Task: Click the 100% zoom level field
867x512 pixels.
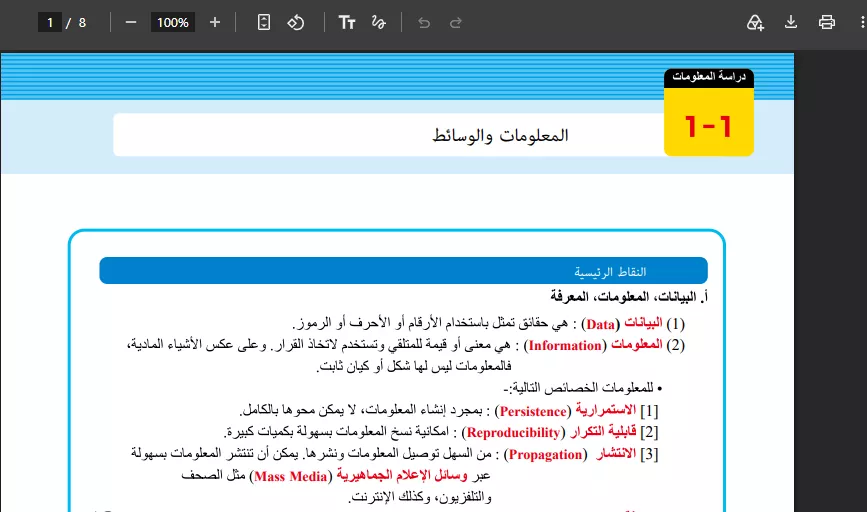Action: 173,23
